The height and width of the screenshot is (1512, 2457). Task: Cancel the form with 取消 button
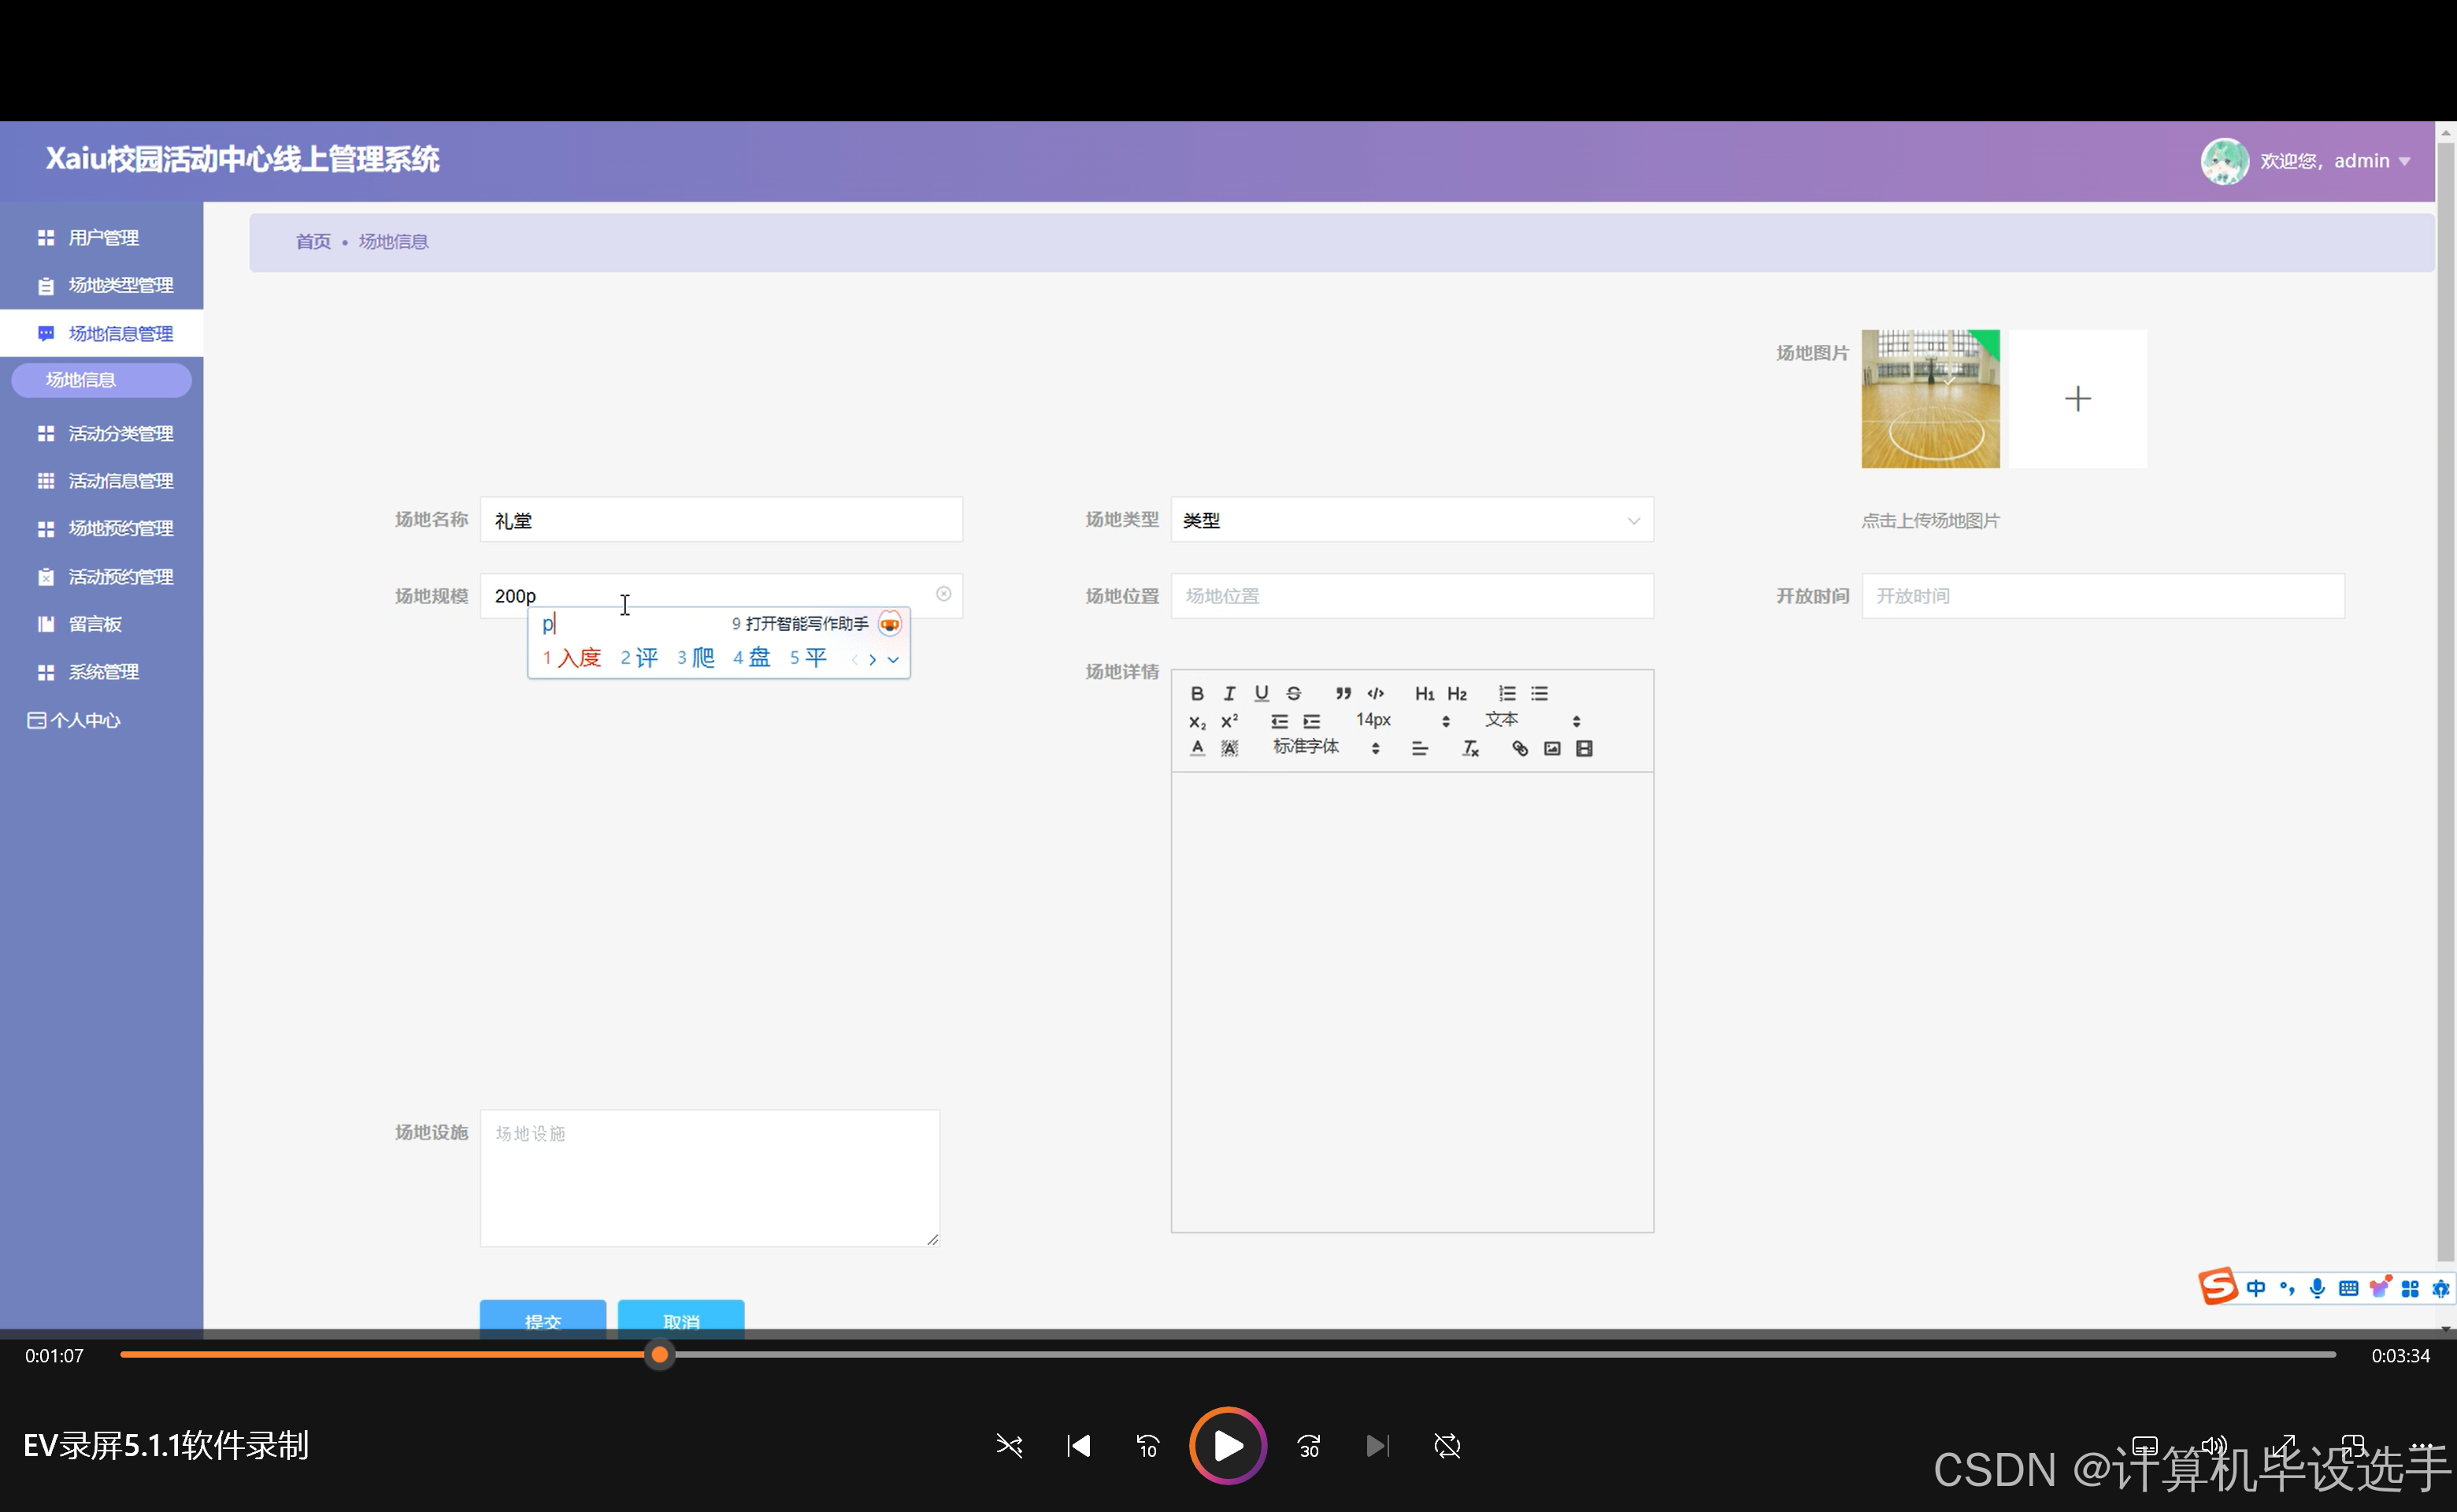coord(681,1318)
